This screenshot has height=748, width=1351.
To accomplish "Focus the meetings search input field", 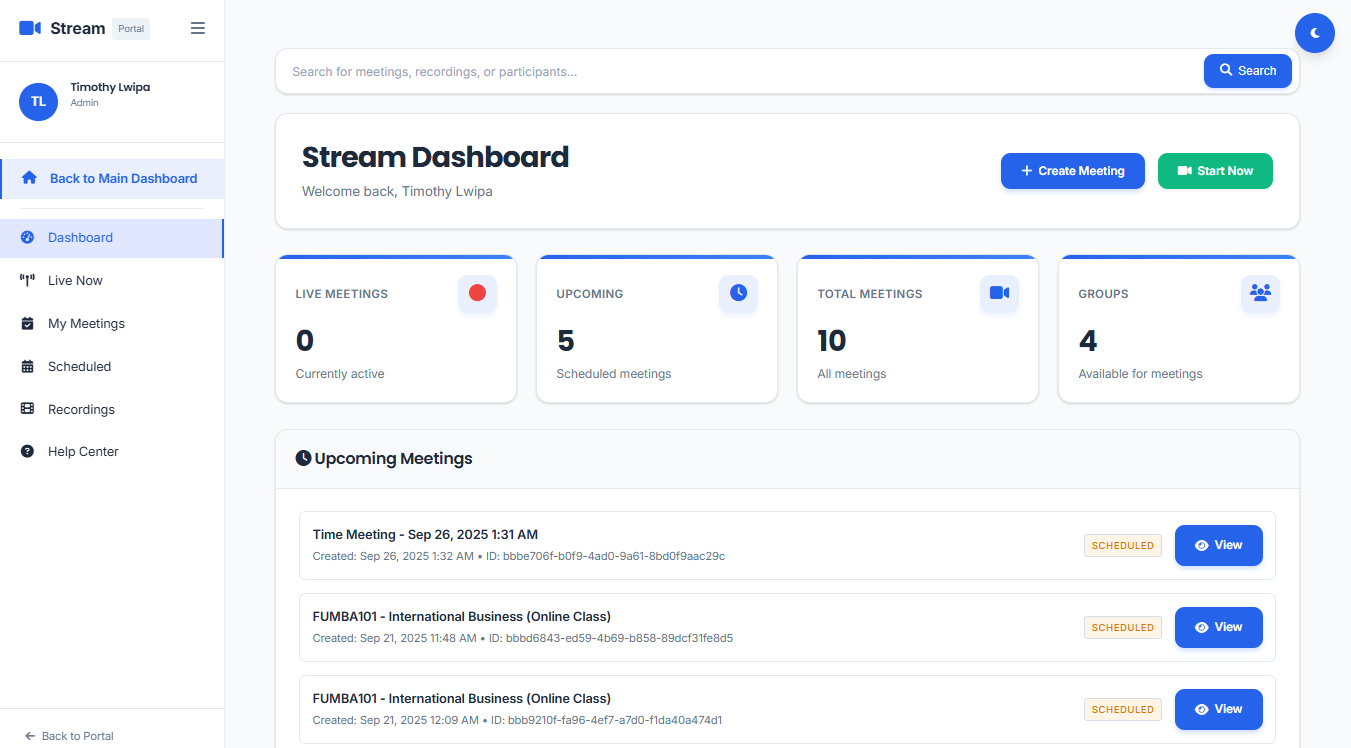I will point(740,72).
